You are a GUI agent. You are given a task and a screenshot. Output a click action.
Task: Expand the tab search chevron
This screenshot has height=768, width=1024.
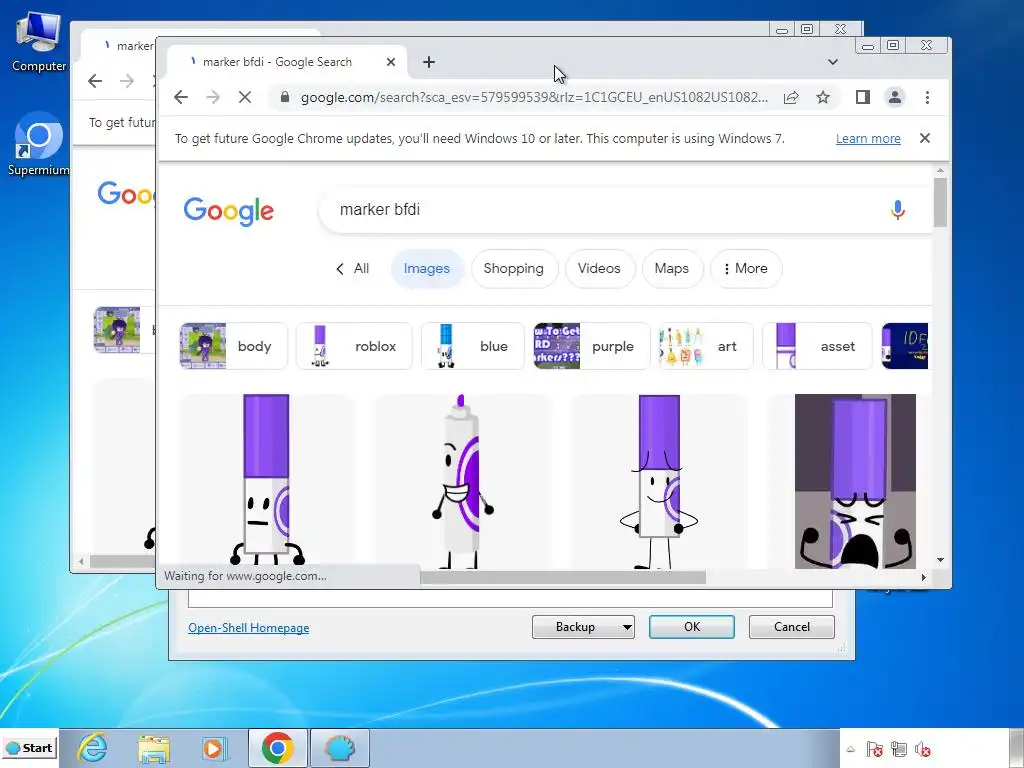click(x=833, y=62)
